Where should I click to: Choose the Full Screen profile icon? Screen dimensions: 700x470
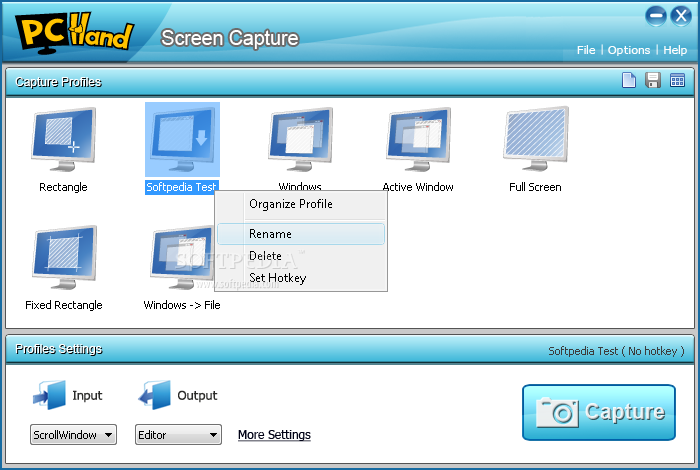point(536,139)
